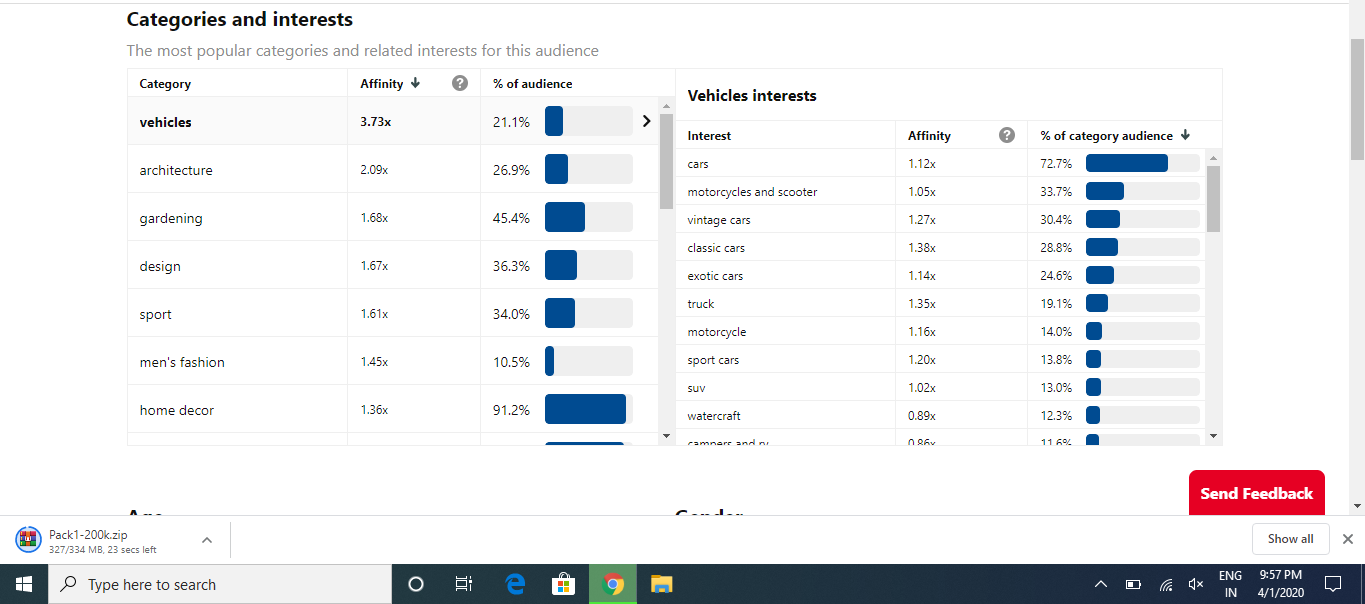Open File Explorer from the taskbar

point(661,584)
